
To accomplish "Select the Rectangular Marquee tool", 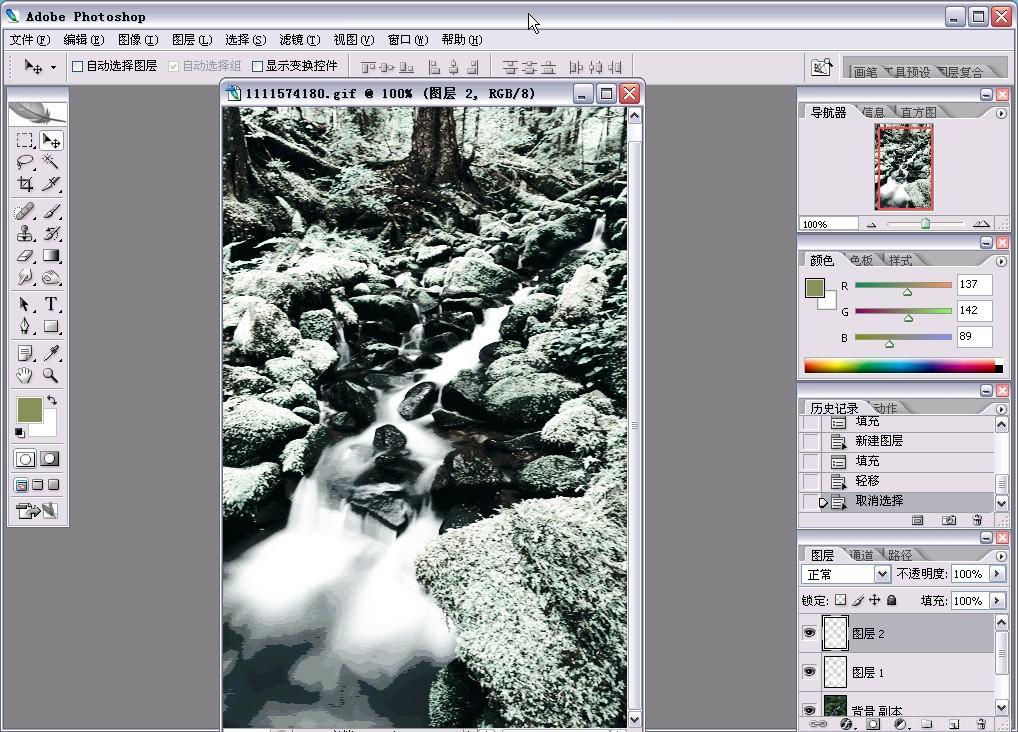I will pos(25,140).
